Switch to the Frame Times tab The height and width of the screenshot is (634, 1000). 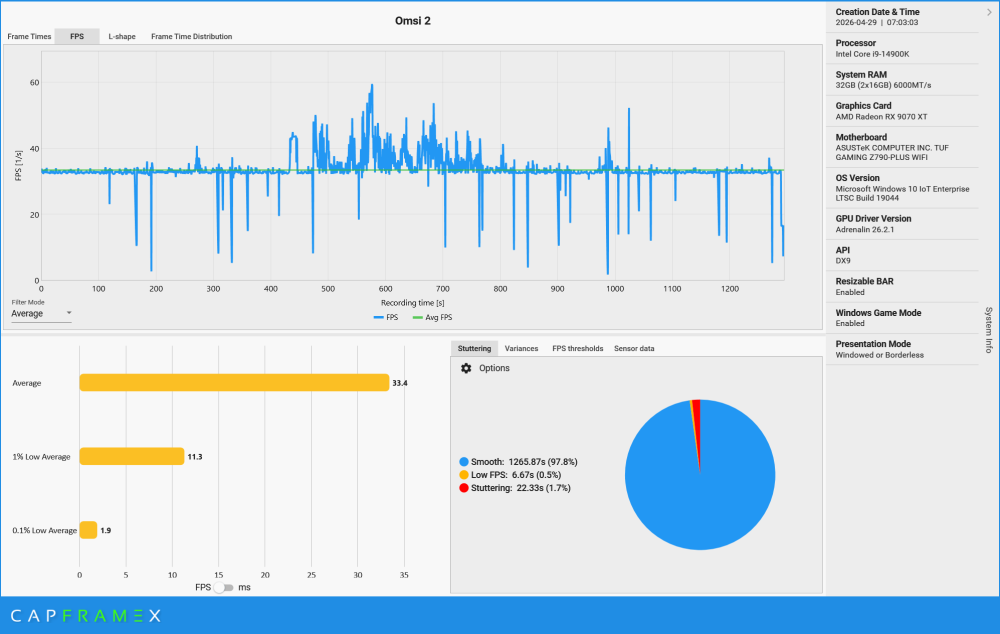[x=29, y=36]
